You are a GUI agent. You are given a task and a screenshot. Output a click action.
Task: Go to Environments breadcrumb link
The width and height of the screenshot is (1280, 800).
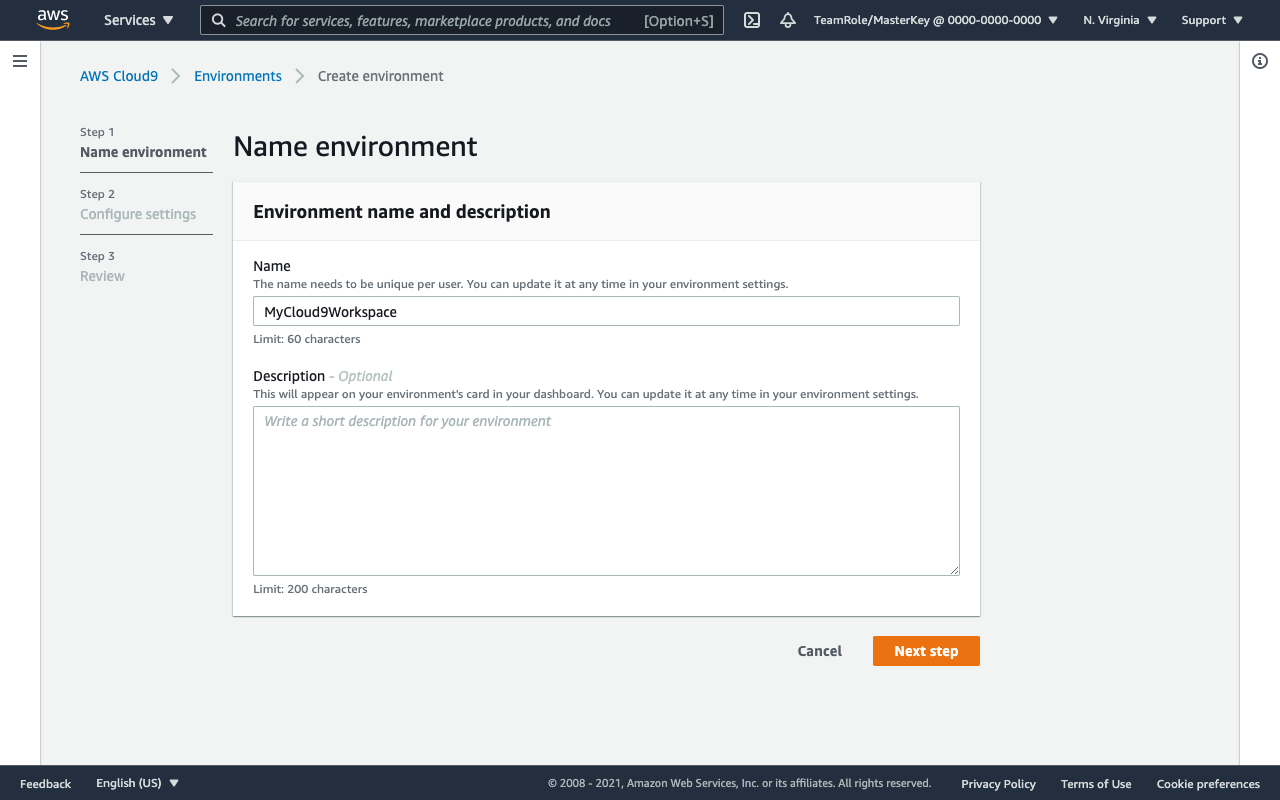pos(238,76)
